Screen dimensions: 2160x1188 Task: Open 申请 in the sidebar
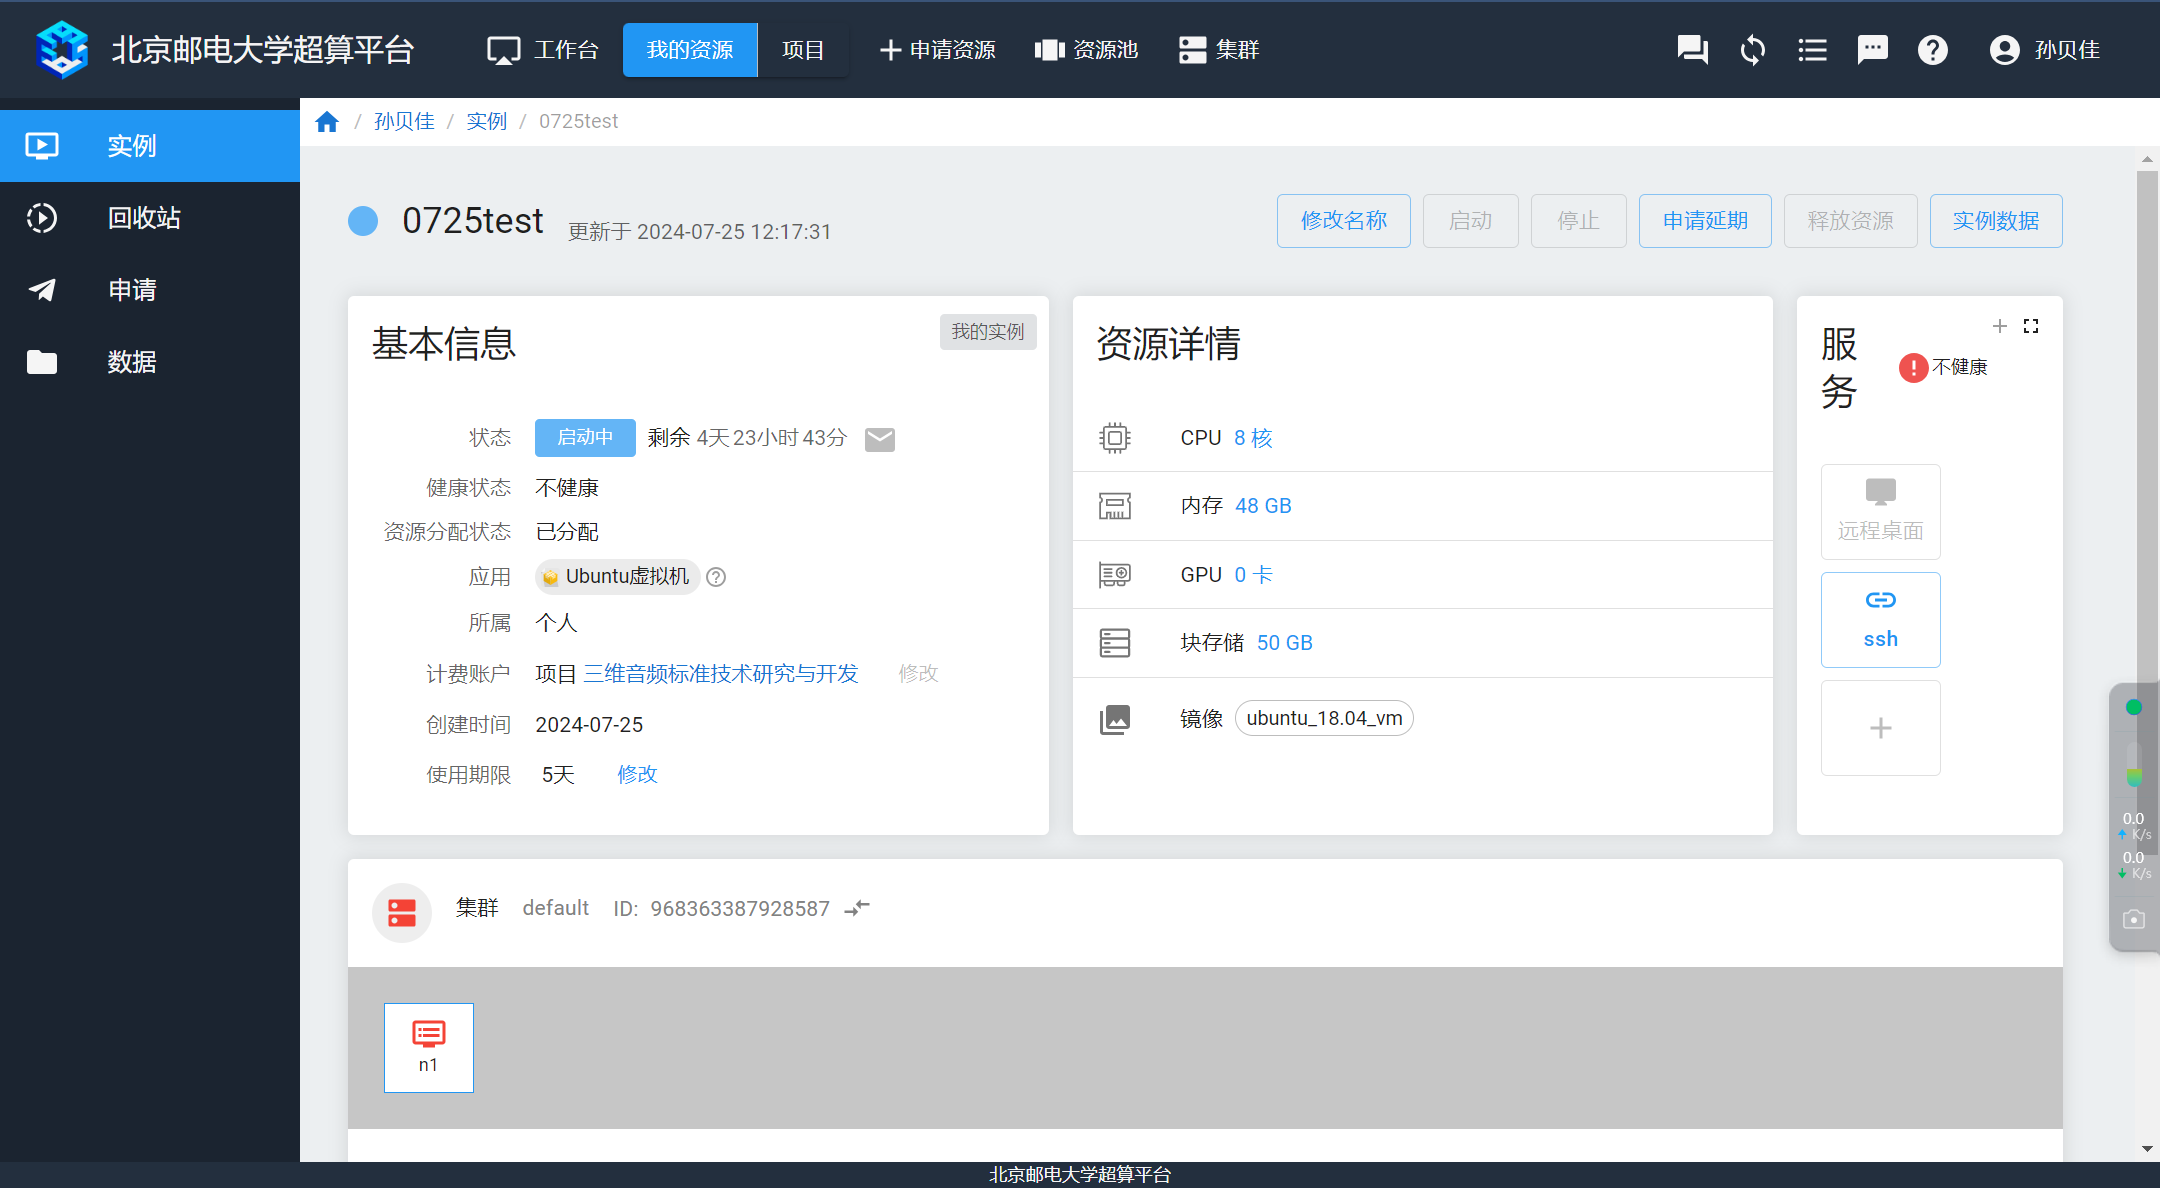click(150, 290)
